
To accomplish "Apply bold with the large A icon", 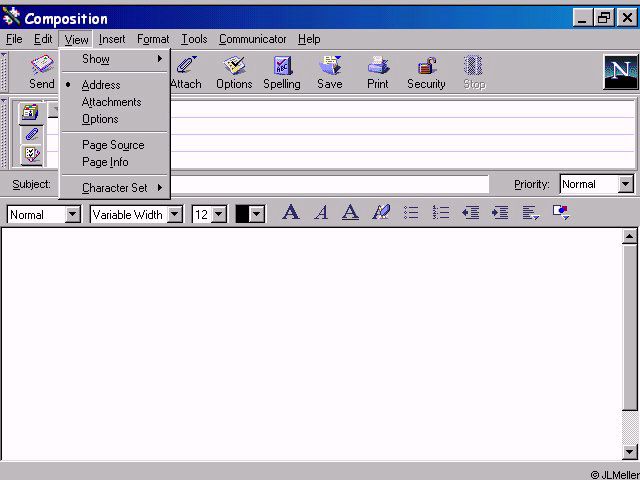I will (291, 213).
